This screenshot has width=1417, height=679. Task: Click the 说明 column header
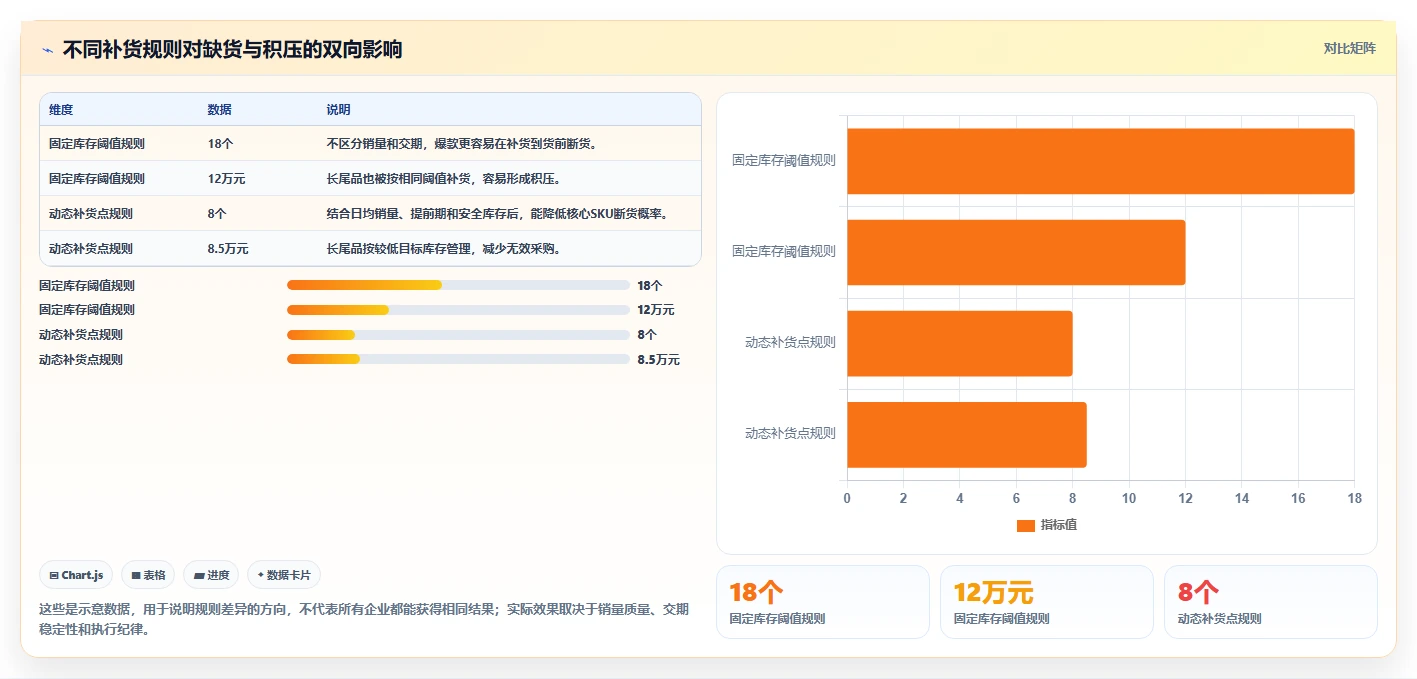pos(338,110)
